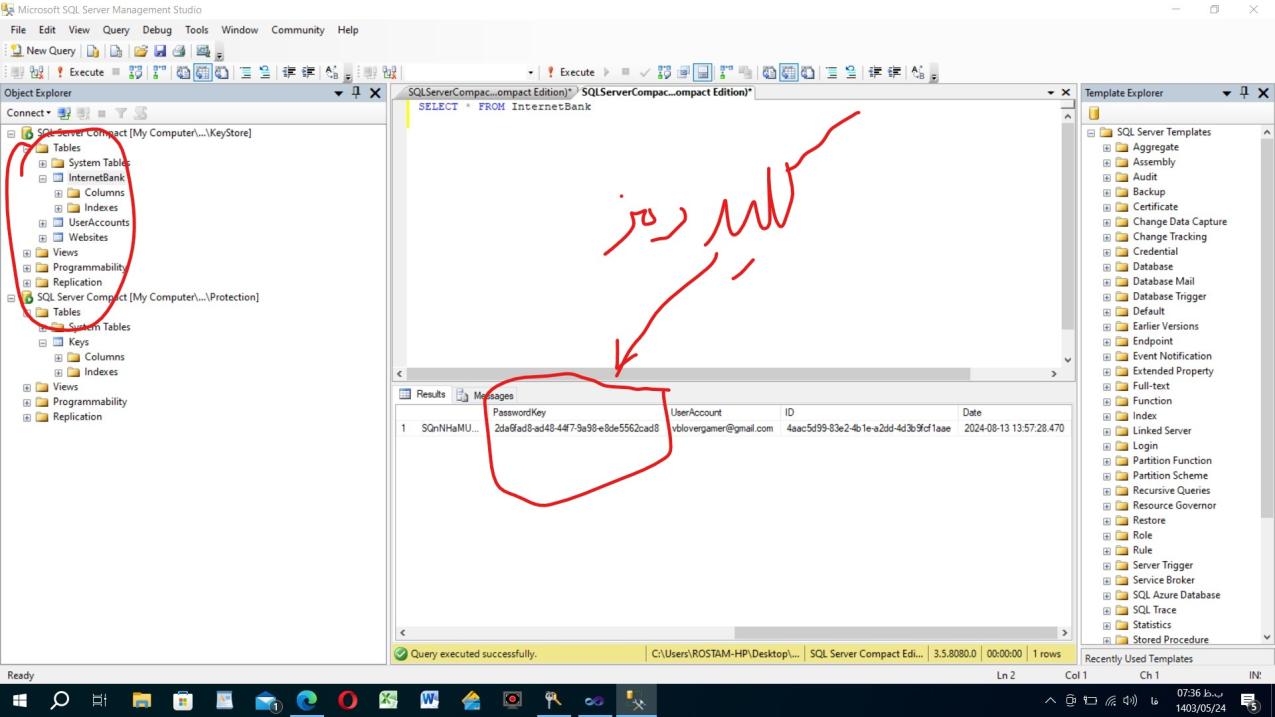Click the Print icon in toolbar
Screen dimensions: 1275x717
[x=179, y=51]
